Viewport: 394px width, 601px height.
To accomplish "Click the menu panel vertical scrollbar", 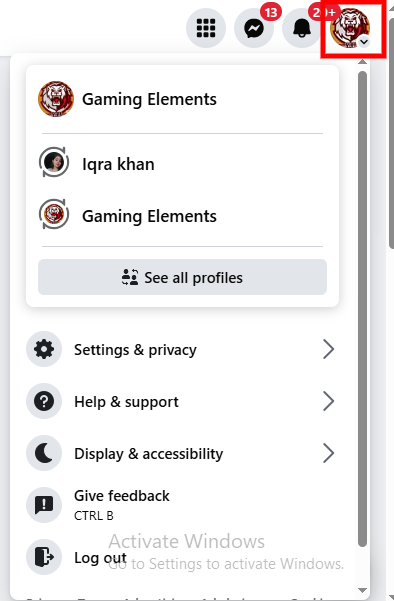I will (362, 308).
